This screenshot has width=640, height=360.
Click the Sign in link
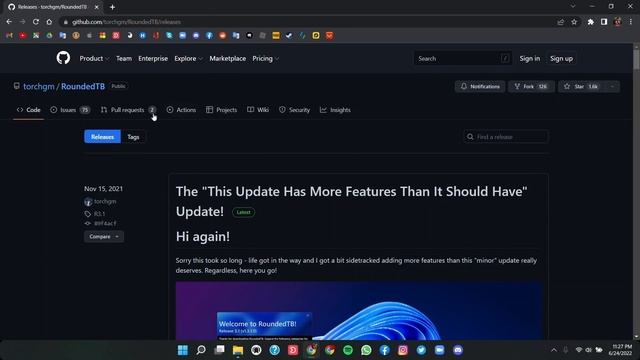[529, 58]
